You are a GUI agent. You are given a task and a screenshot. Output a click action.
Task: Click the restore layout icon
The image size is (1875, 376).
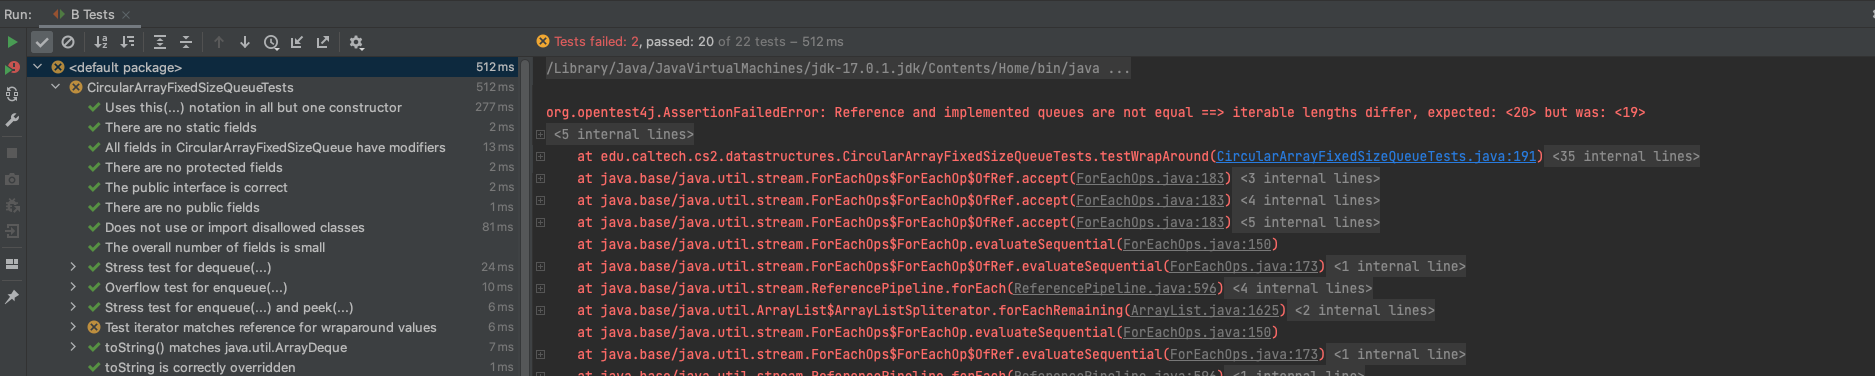[12, 264]
